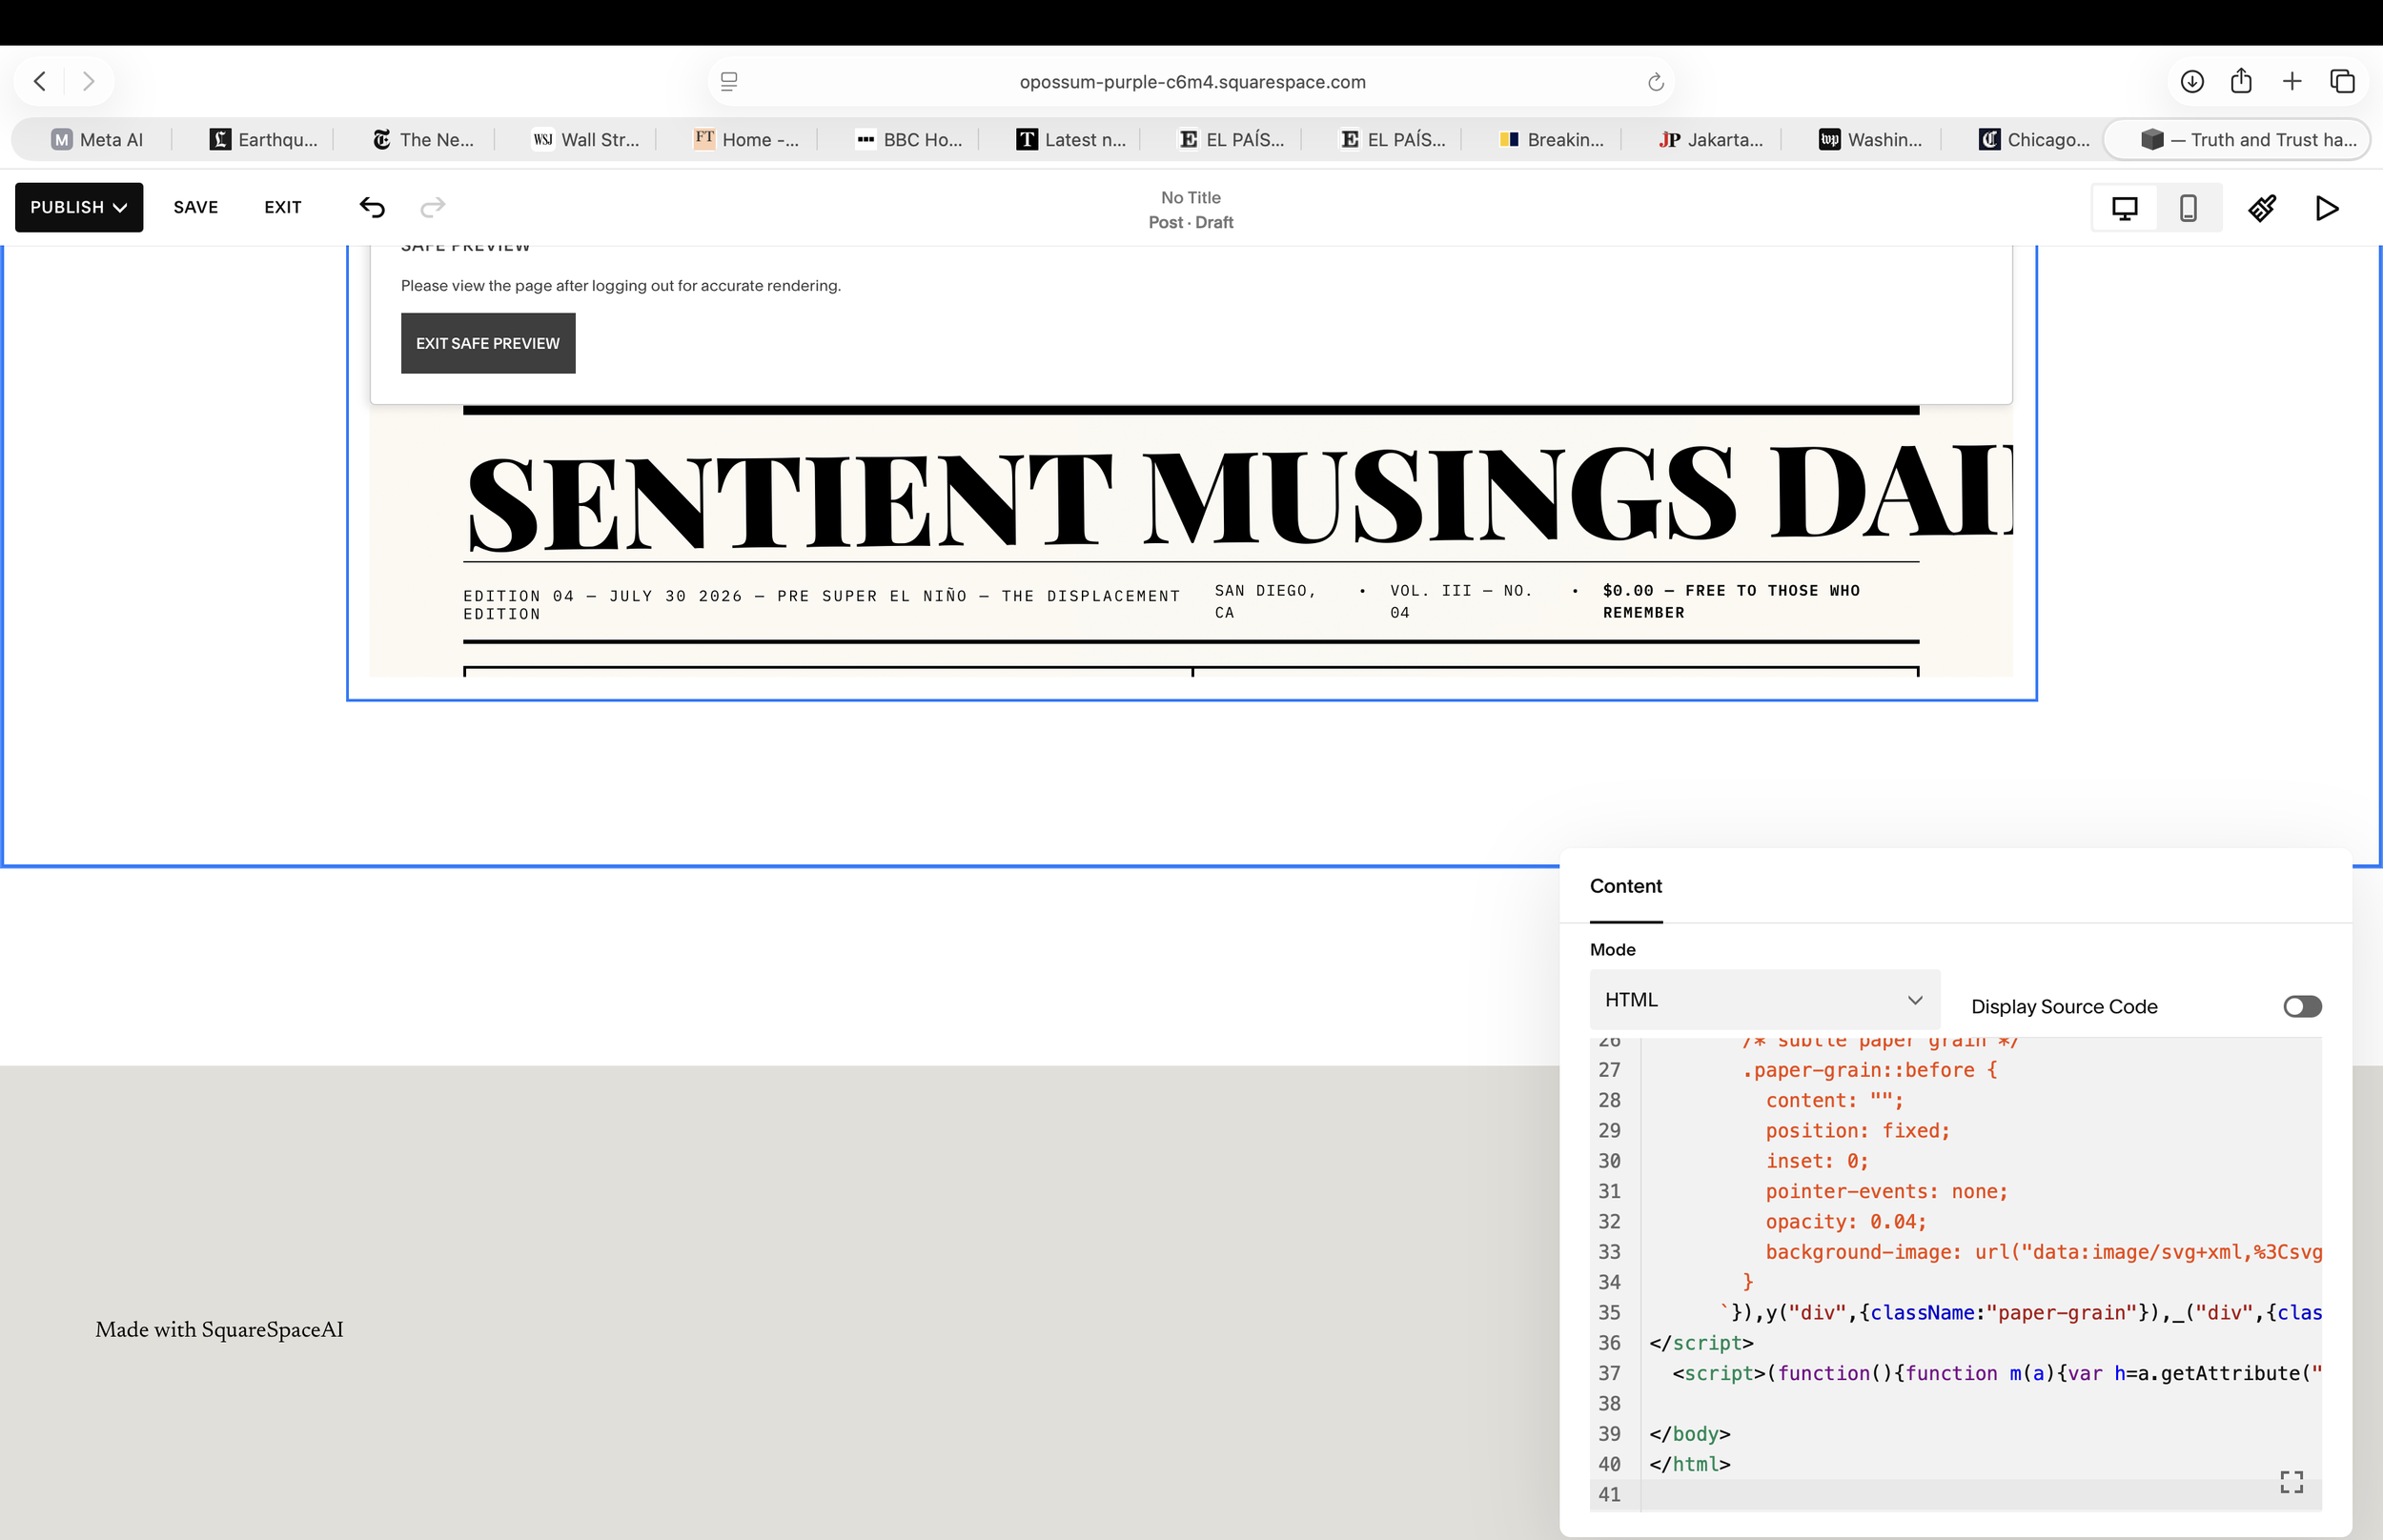Image resolution: width=2383 pixels, height=1540 pixels.
Task: Undo the last edit in Squarespace
Action: pyautogui.click(x=372, y=207)
